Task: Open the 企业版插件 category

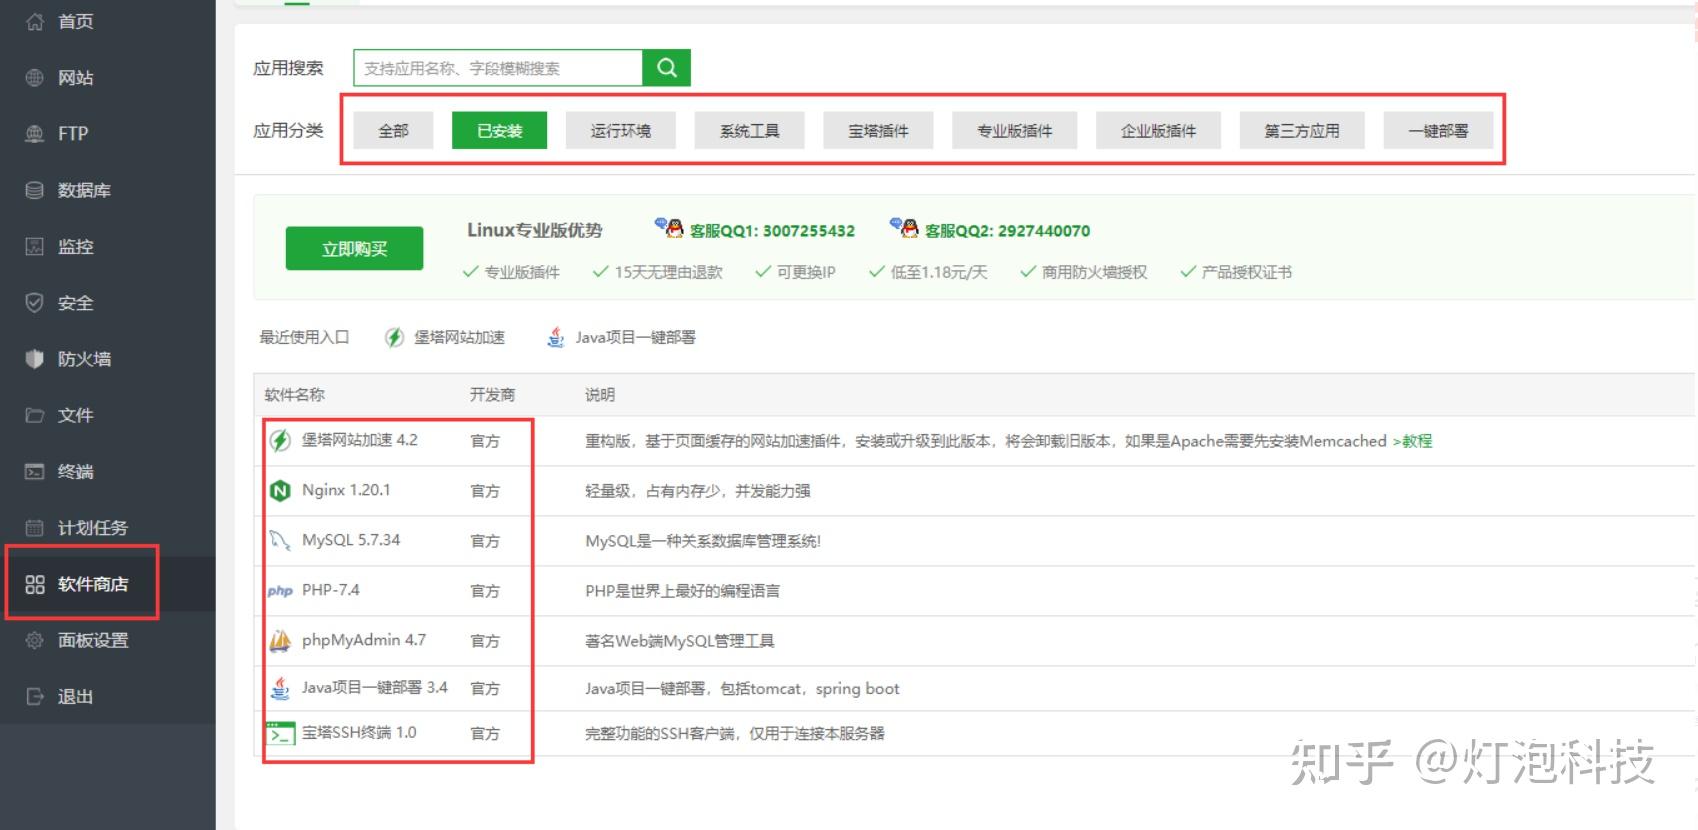Action: (x=1158, y=130)
